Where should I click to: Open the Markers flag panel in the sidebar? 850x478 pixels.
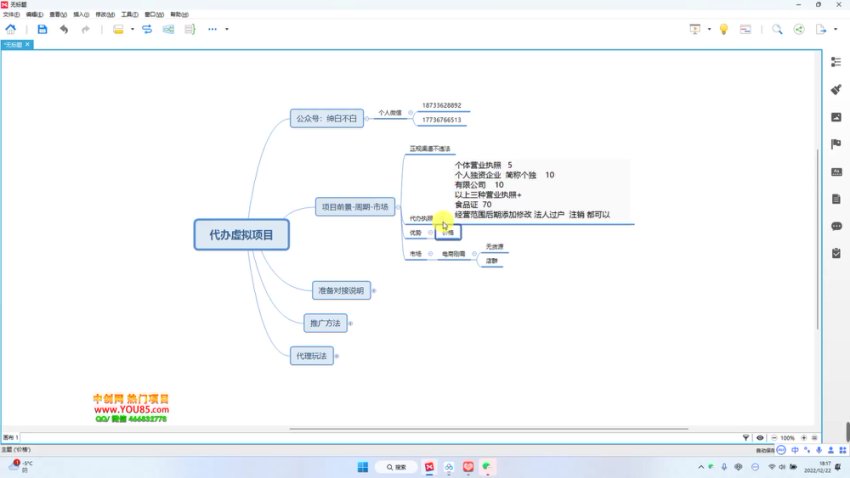click(836, 144)
